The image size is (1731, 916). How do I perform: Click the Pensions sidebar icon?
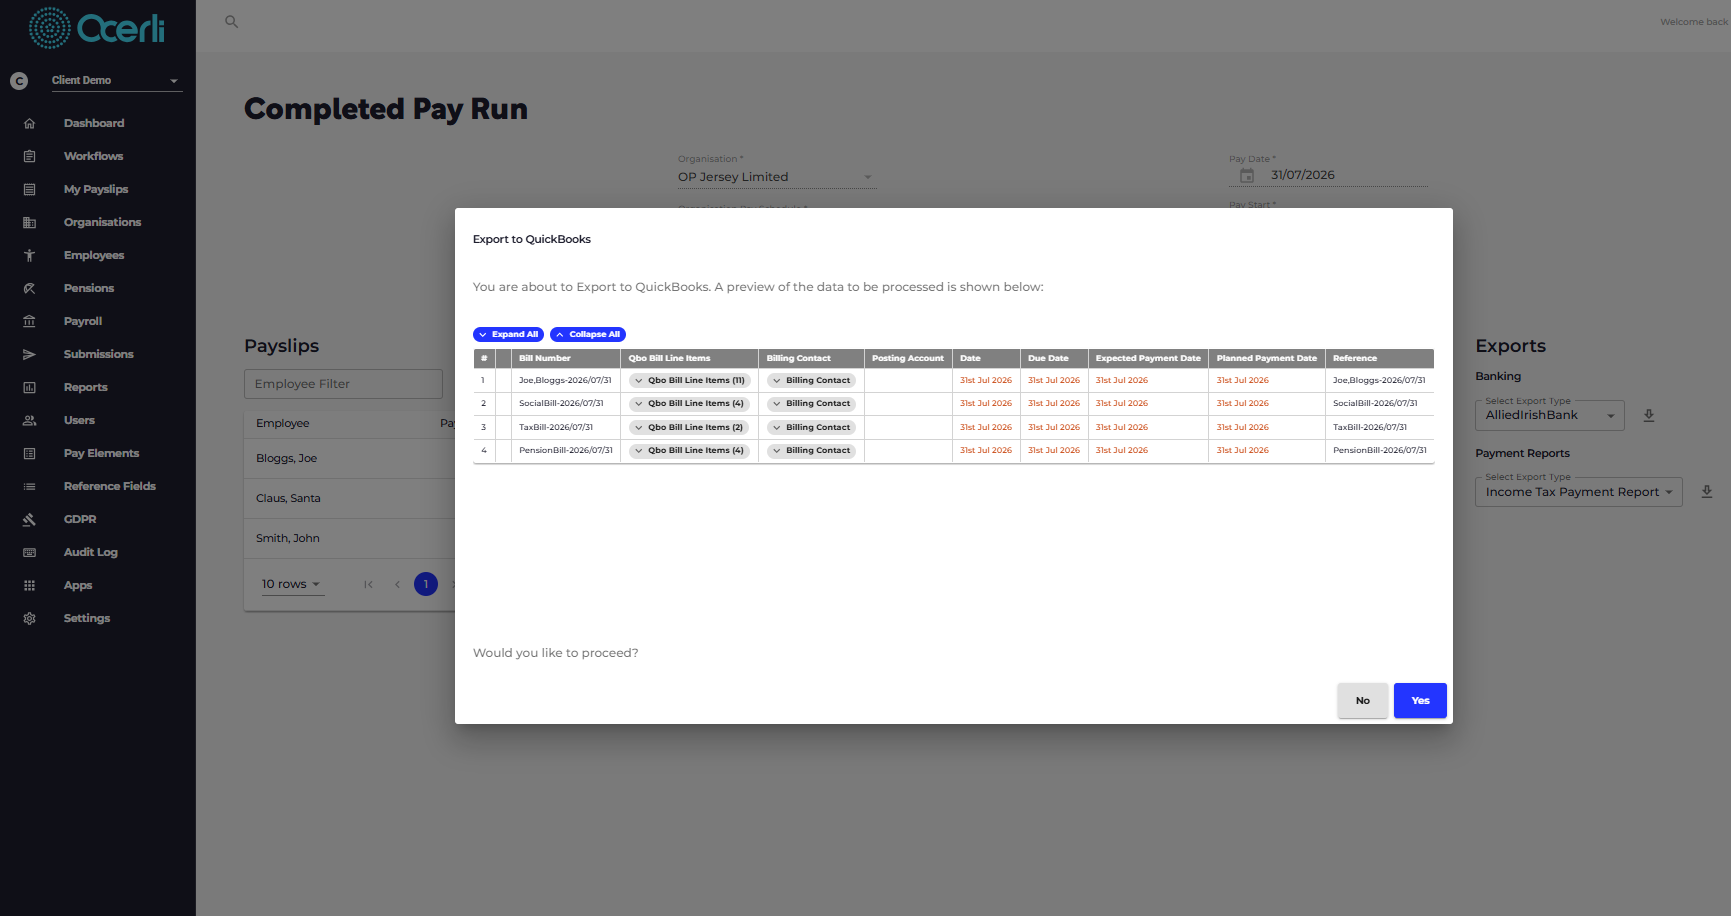[29, 288]
